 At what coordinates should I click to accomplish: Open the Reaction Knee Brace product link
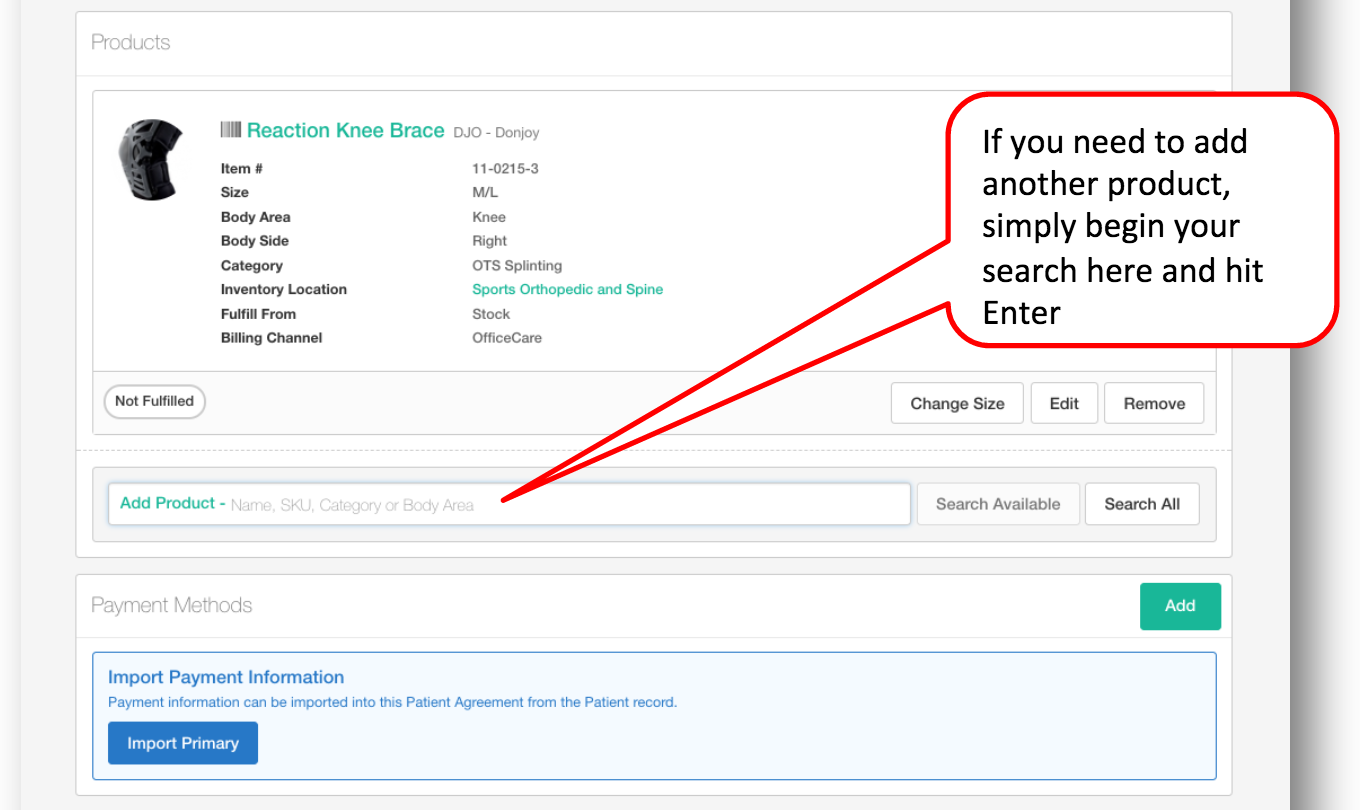(345, 130)
